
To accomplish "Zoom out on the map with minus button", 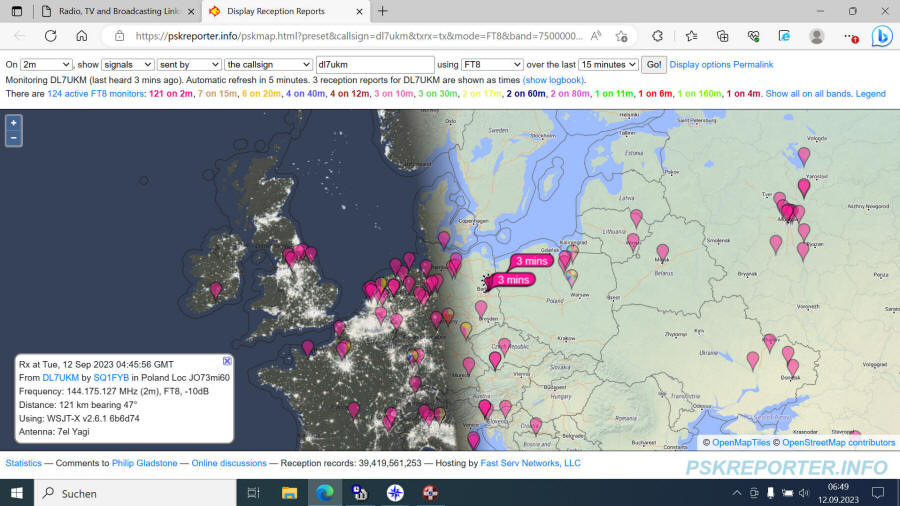I will coord(13,138).
